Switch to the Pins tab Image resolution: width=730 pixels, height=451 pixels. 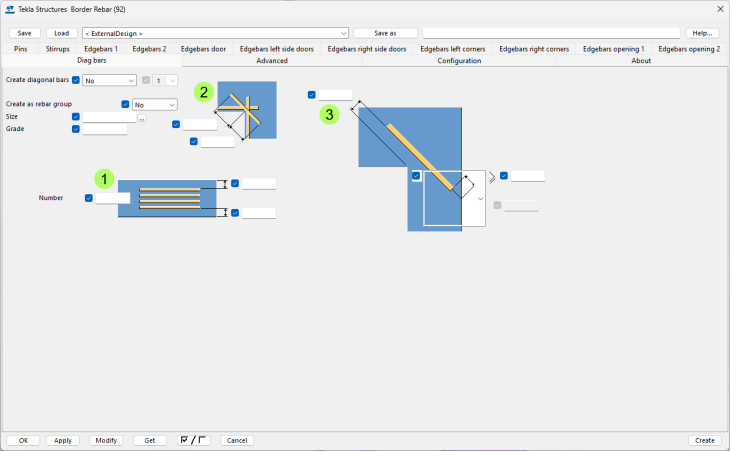20,49
